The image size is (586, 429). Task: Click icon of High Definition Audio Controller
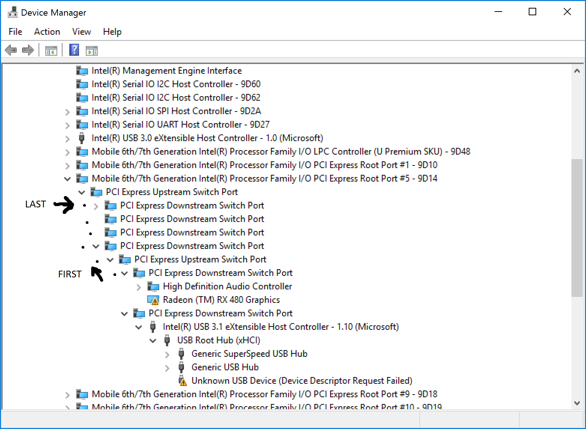[153, 287]
